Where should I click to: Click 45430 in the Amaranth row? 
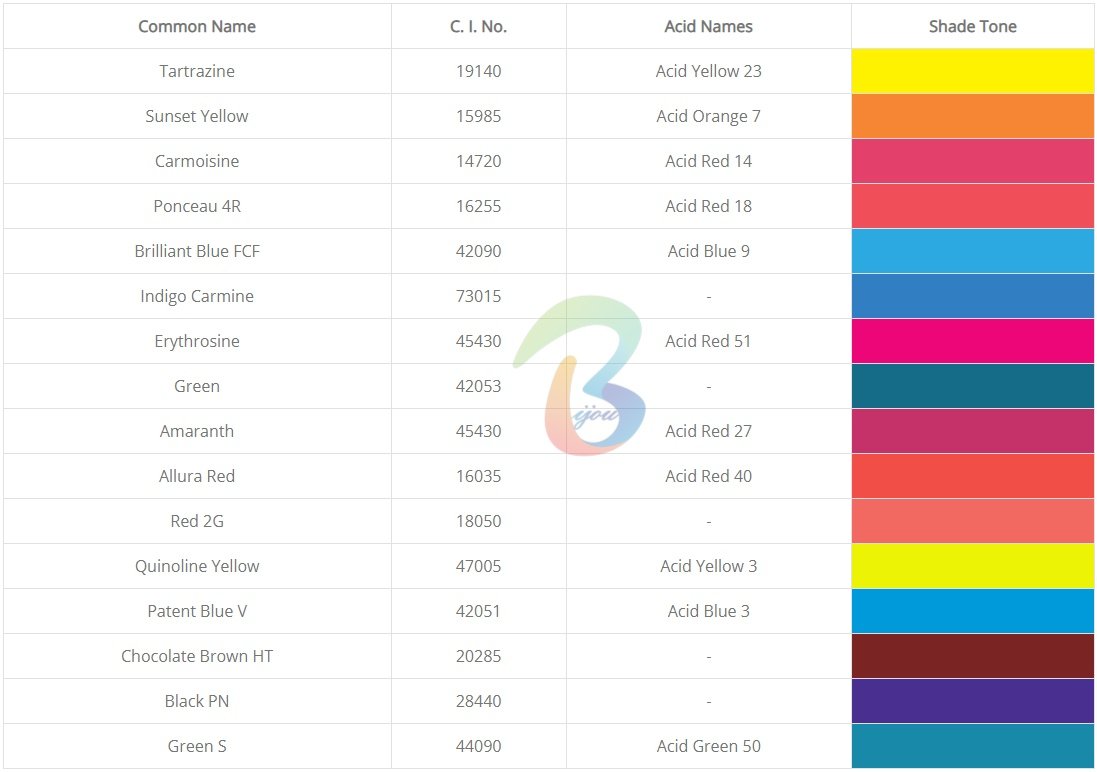[479, 431]
